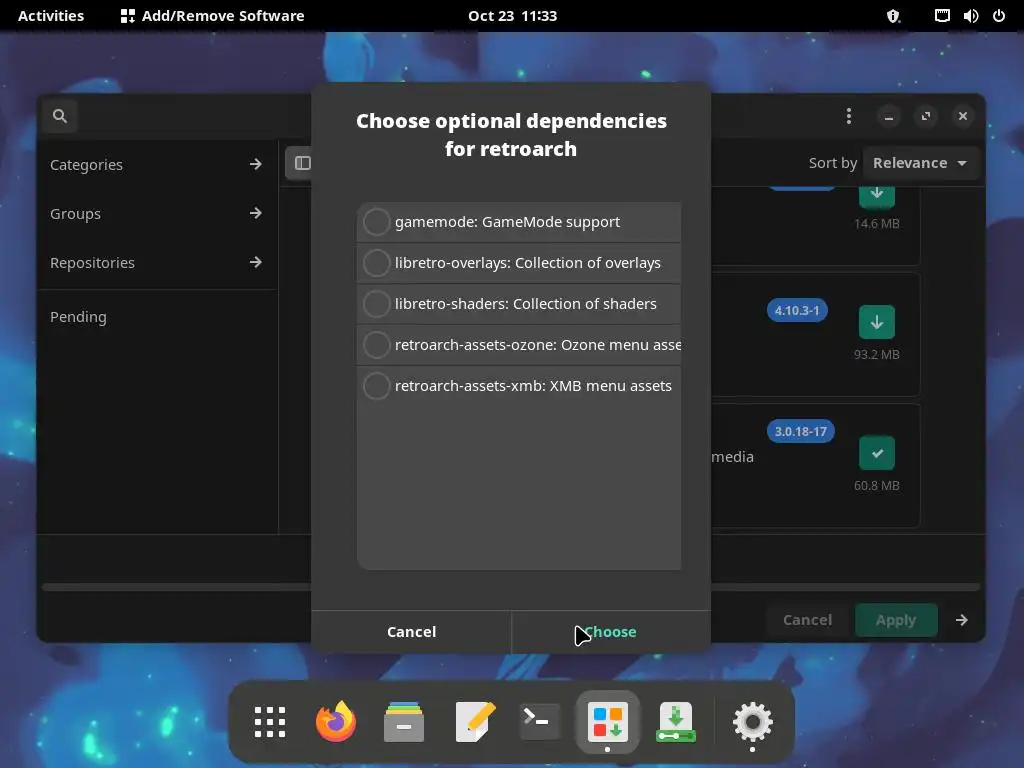Close the Add/Remove Software window
This screenshot has width=1024, height=768.
click(x=963, y=116)
